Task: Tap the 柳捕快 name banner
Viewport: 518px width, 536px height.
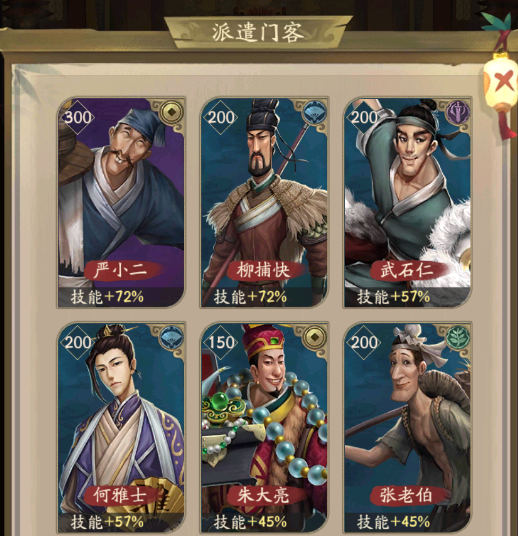Action: click(x=264, y=270)
